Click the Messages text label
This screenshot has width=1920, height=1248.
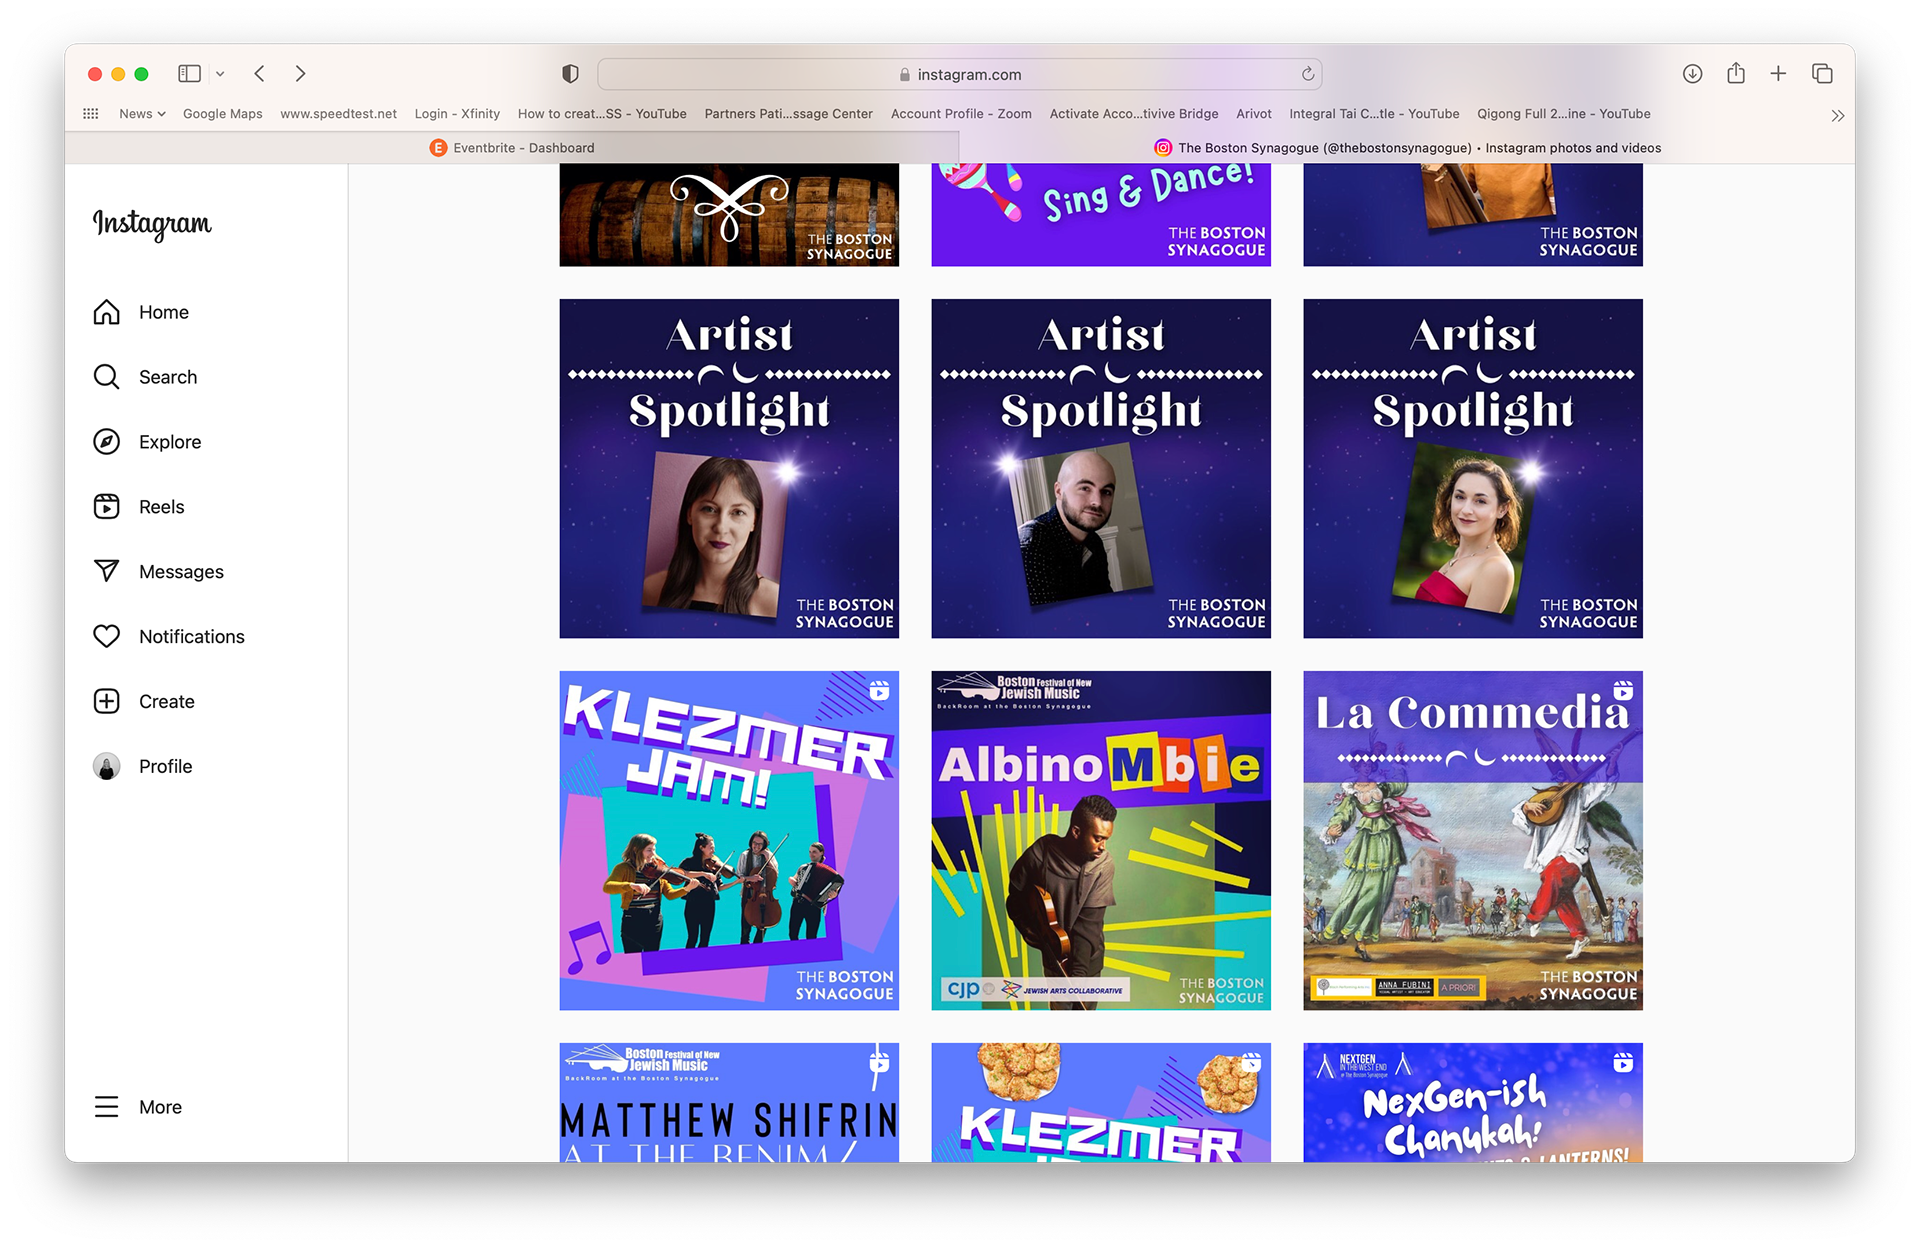click(x=181, y=572)
